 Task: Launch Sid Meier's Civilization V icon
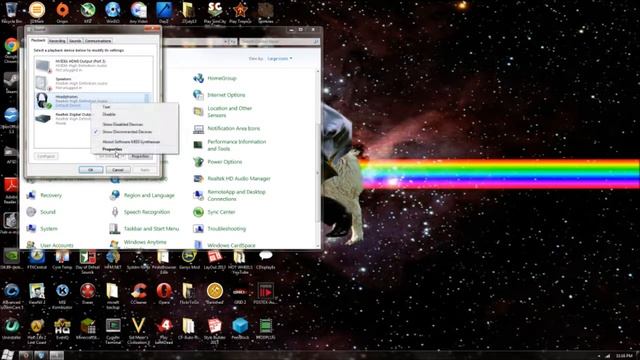coord(138,331)
